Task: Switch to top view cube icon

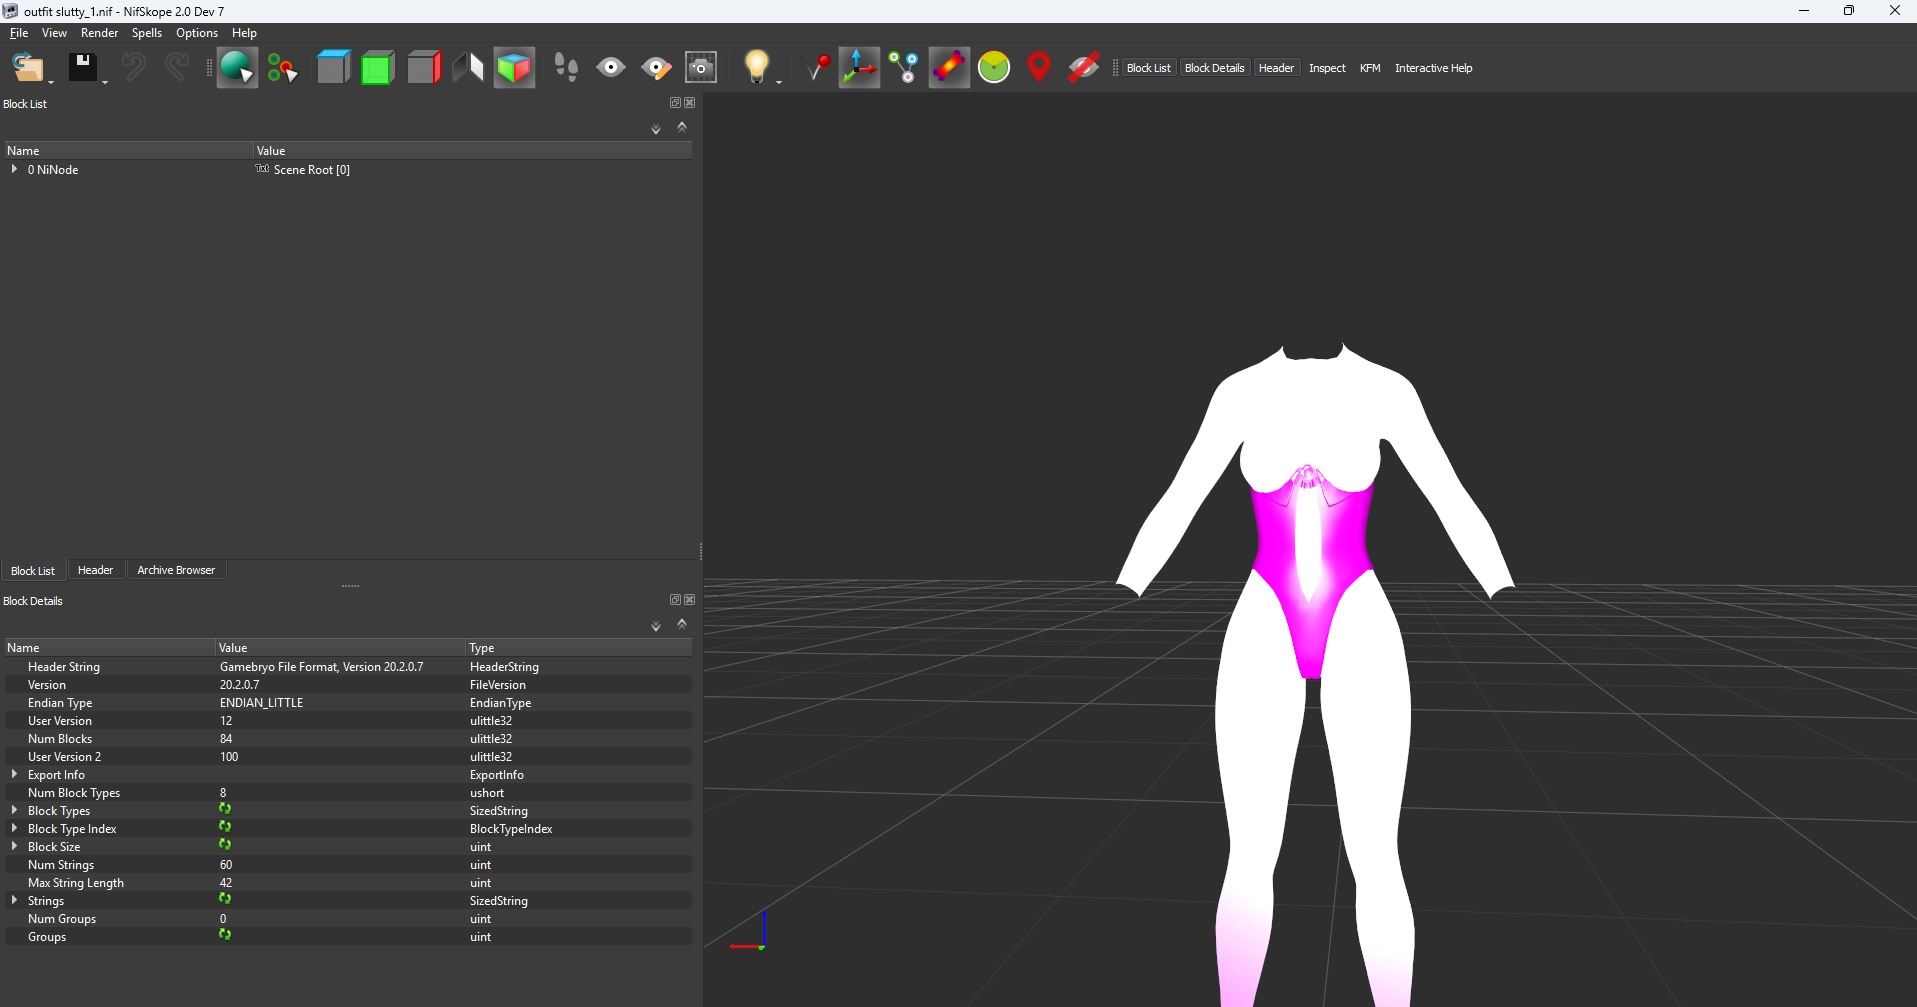Action: click(333, 68)
